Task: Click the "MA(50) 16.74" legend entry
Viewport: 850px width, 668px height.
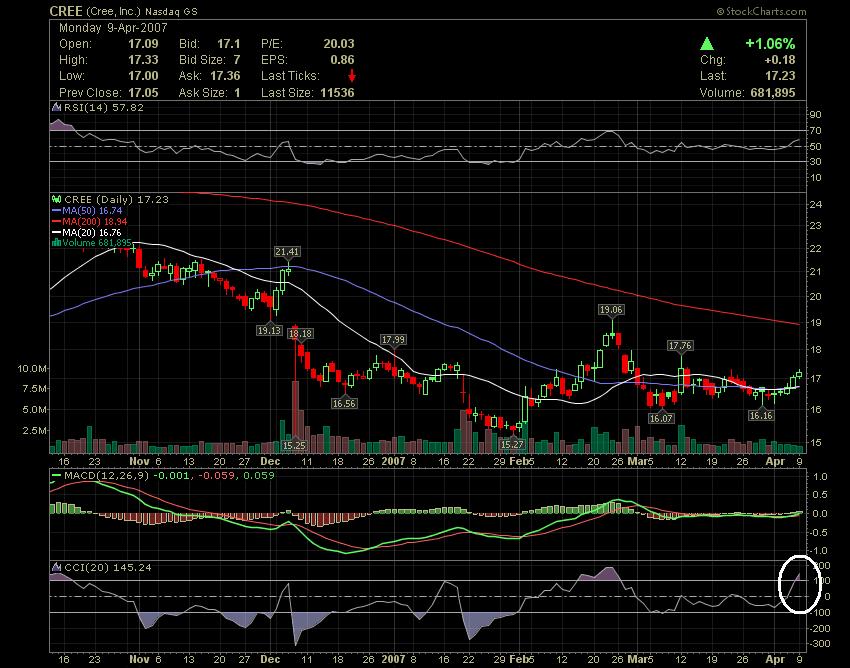Action: [92, 210]
